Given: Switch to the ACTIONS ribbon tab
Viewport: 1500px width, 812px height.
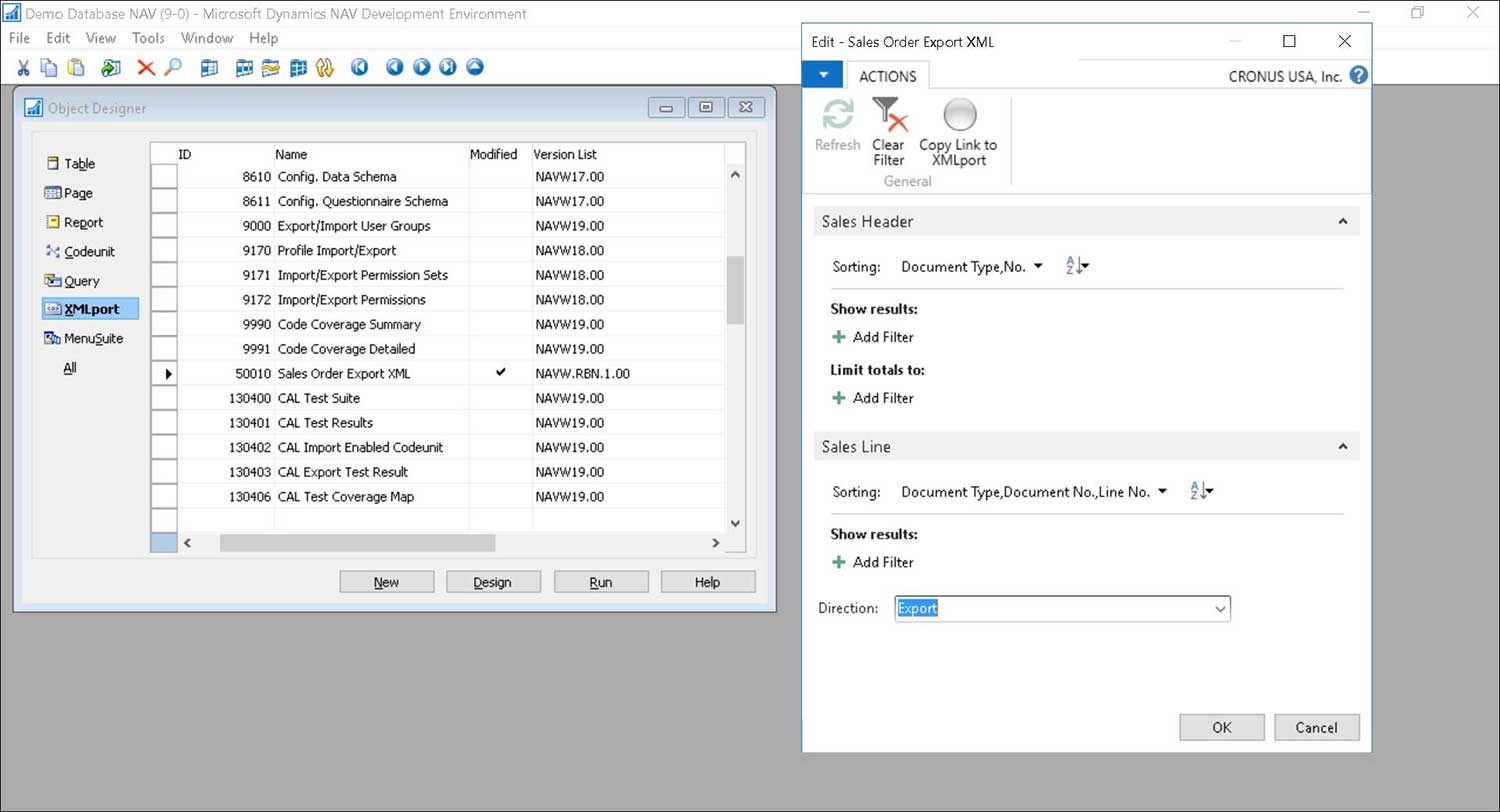Looking at the screenshot, I should pyautogui.click(x=888, y=75).
